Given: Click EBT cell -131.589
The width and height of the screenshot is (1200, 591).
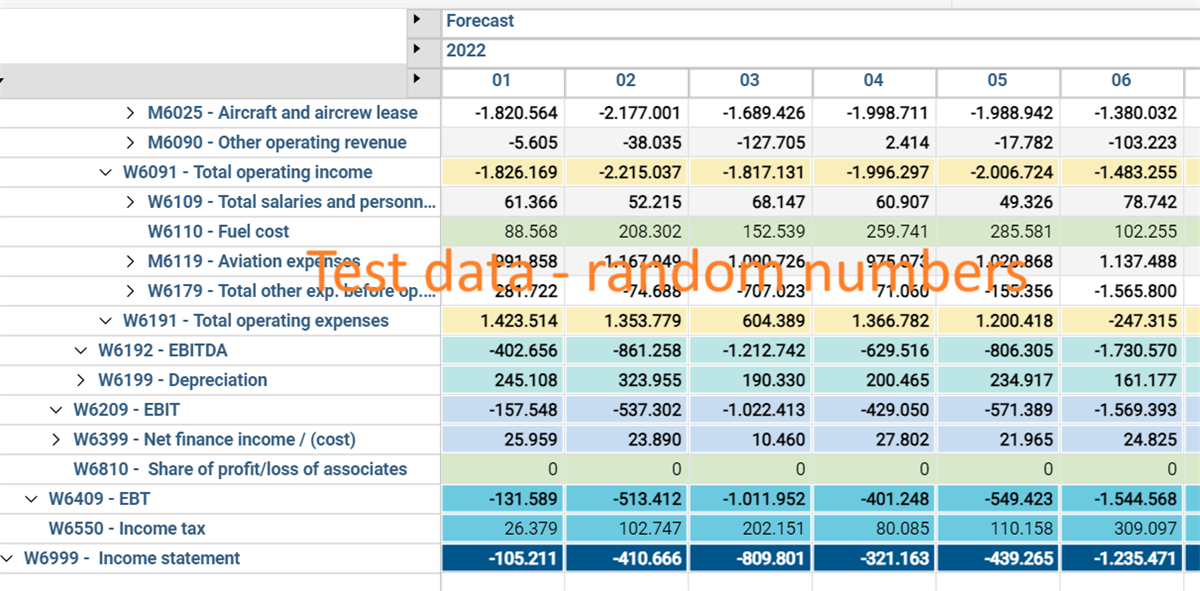Looking at the screenshot, I should point(503,499).
